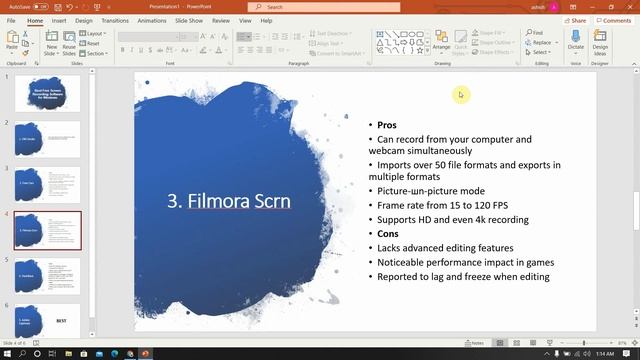Open the font name combo box
640x360 pixels.
coord(149,37)
